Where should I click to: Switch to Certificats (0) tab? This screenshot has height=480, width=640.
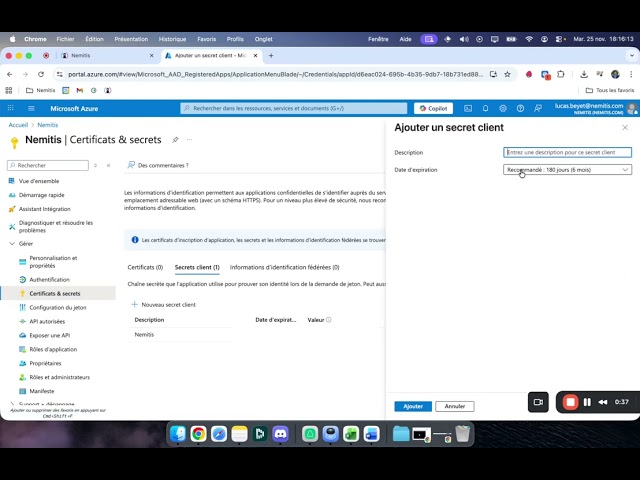pyautogui.click(x=145, y=267)
